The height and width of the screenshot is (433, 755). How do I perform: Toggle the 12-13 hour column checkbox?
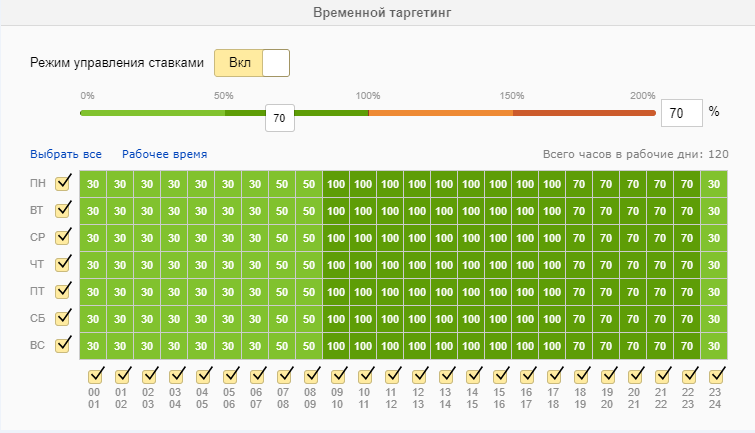pos(419,375)
